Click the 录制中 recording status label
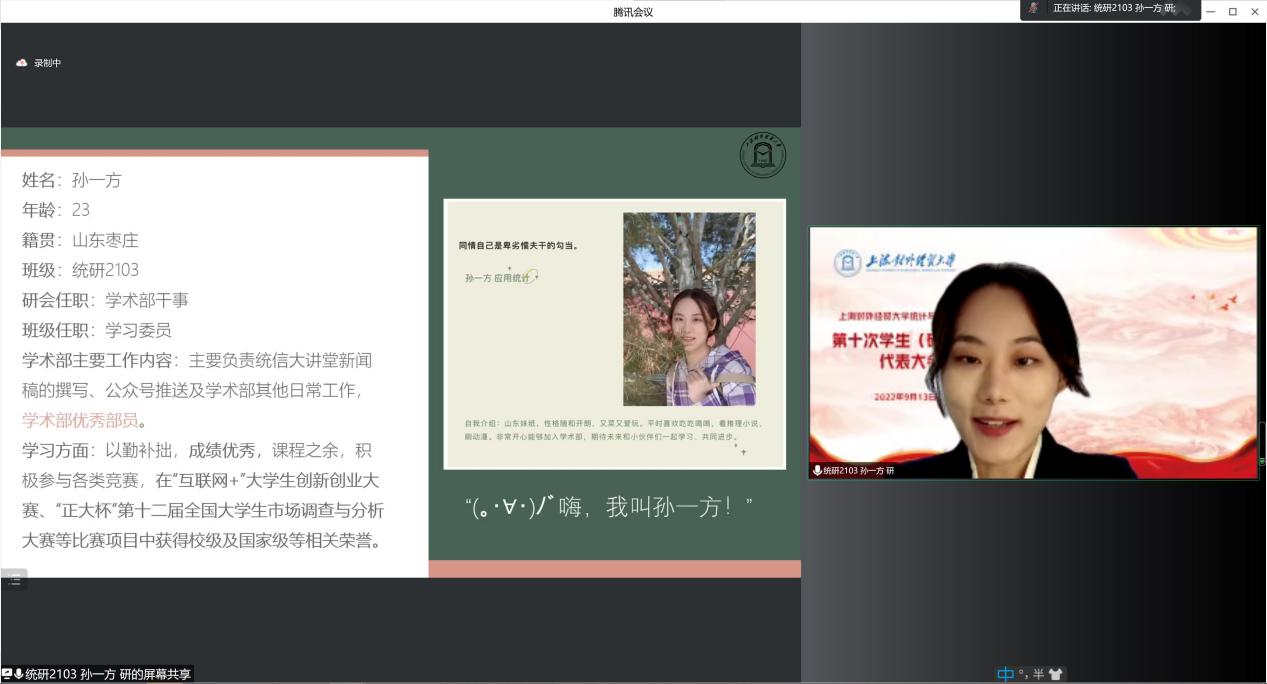 coord(48,63)
